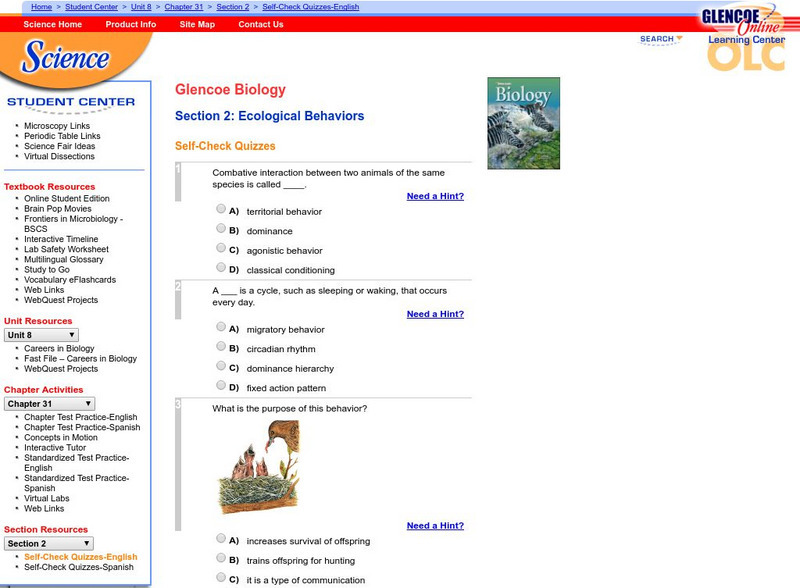
Task: Select option C agonistic behavior
Action: pos(221,248)
